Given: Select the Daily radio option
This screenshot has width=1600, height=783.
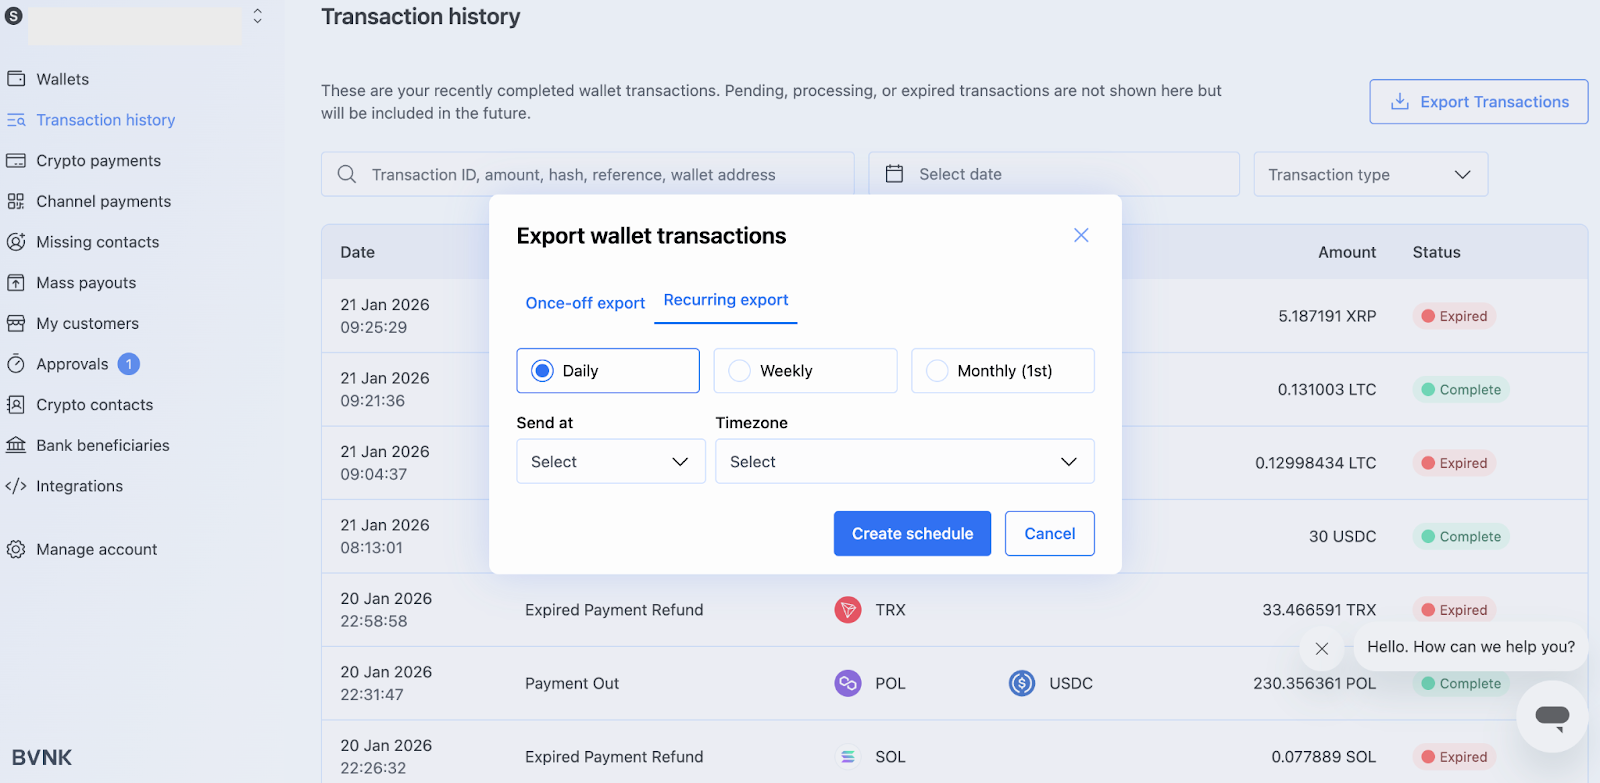Looking at the screenshot, I should coord(543,371).
